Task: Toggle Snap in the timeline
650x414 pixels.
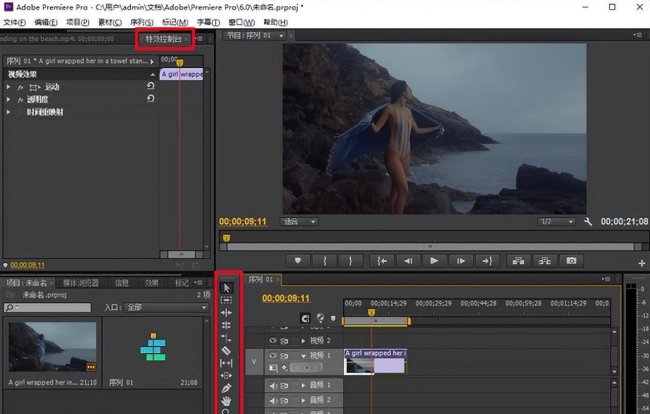Action: click(306, 318)
